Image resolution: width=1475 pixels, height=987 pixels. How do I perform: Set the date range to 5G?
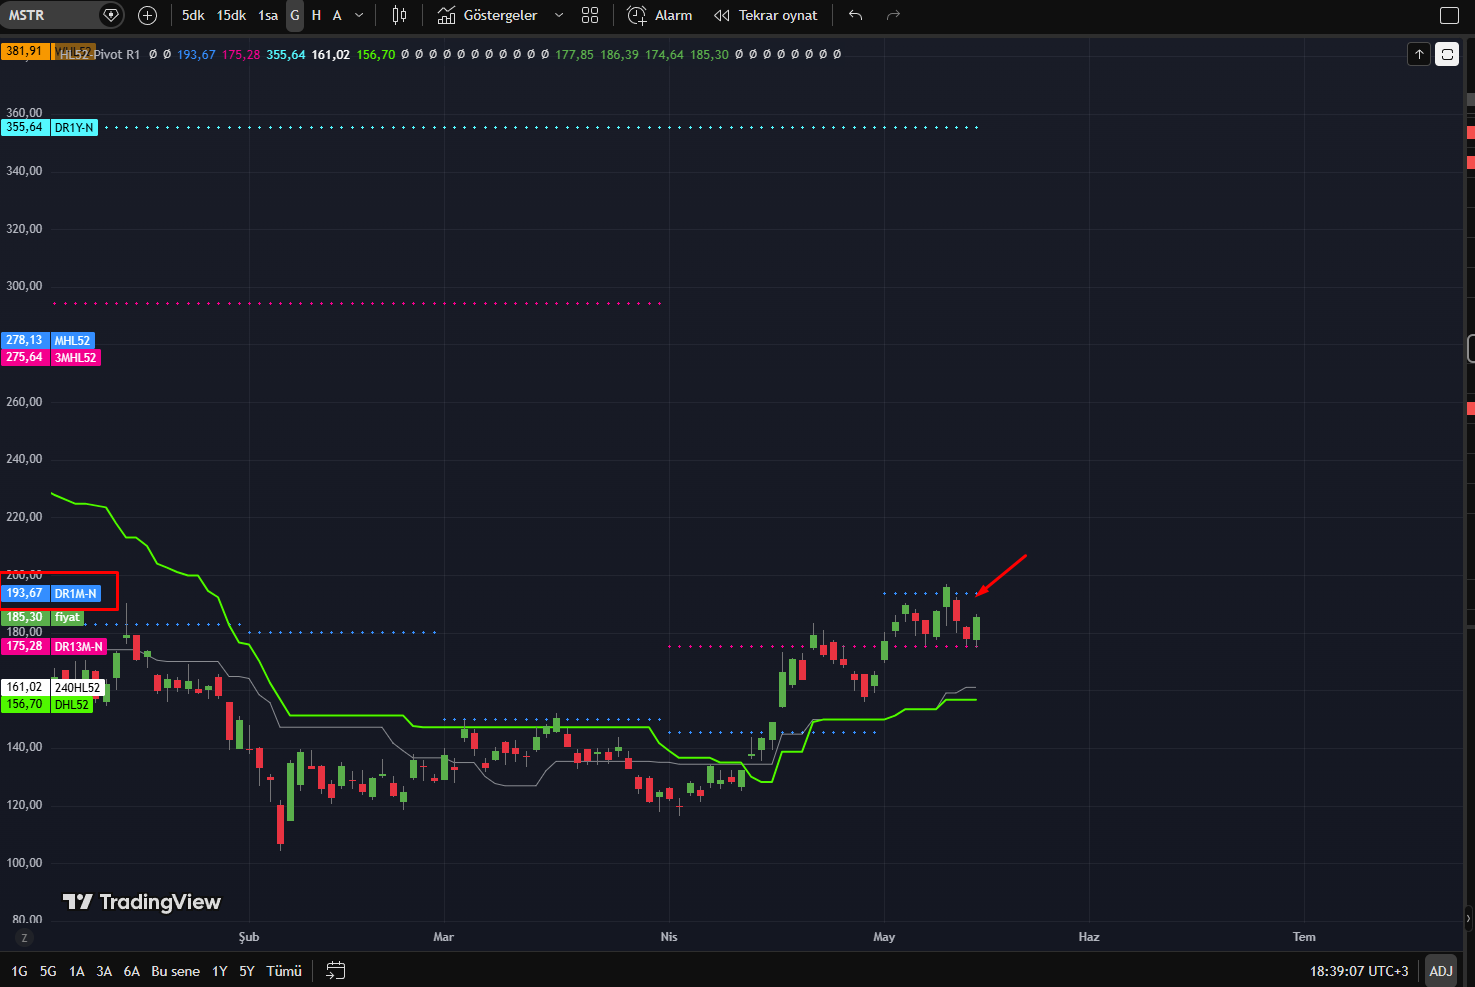[x=48, y=971]
